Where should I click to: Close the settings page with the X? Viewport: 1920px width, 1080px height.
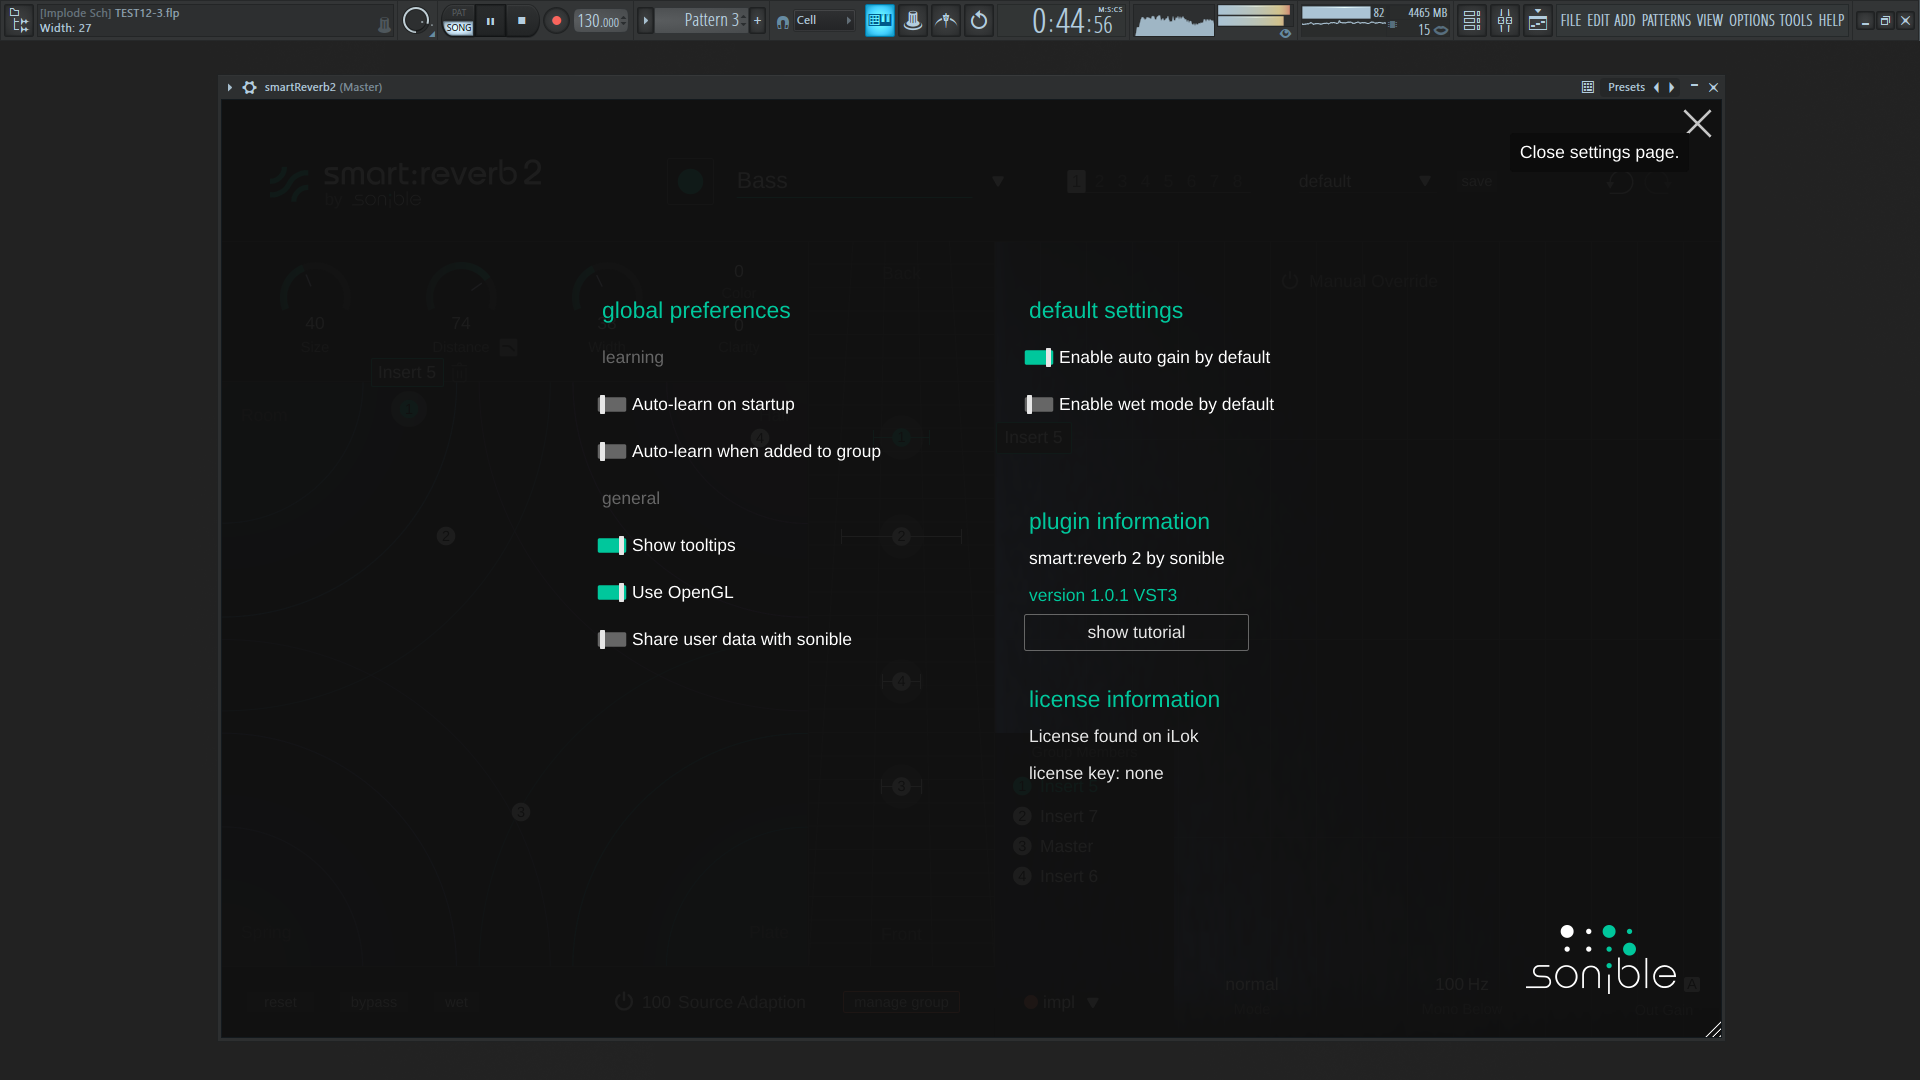(x=1697, y=123)
